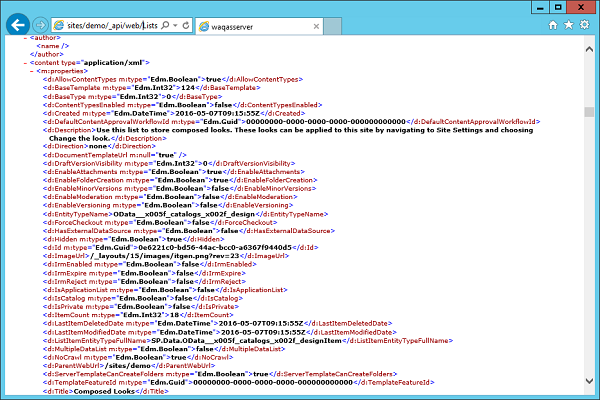Click the TemplateFeatureId zero GUID value

[x=273, y=382]
